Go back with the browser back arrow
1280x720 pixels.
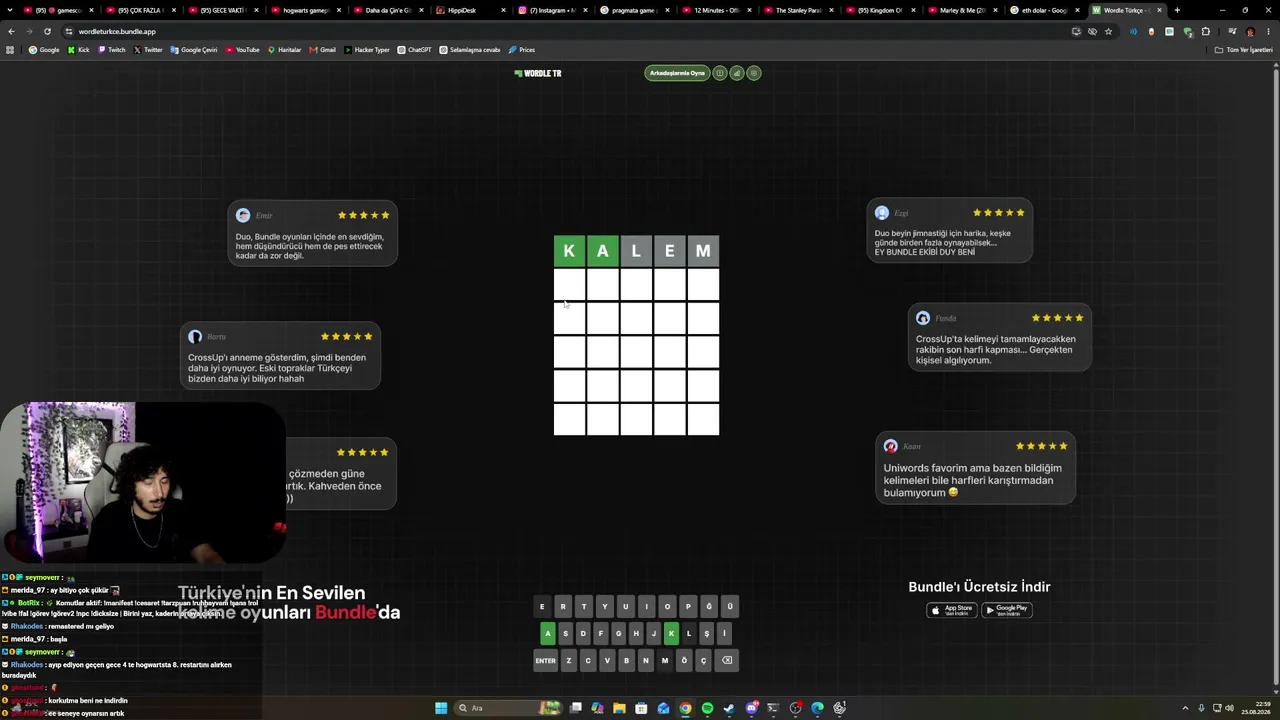[11, 31]
